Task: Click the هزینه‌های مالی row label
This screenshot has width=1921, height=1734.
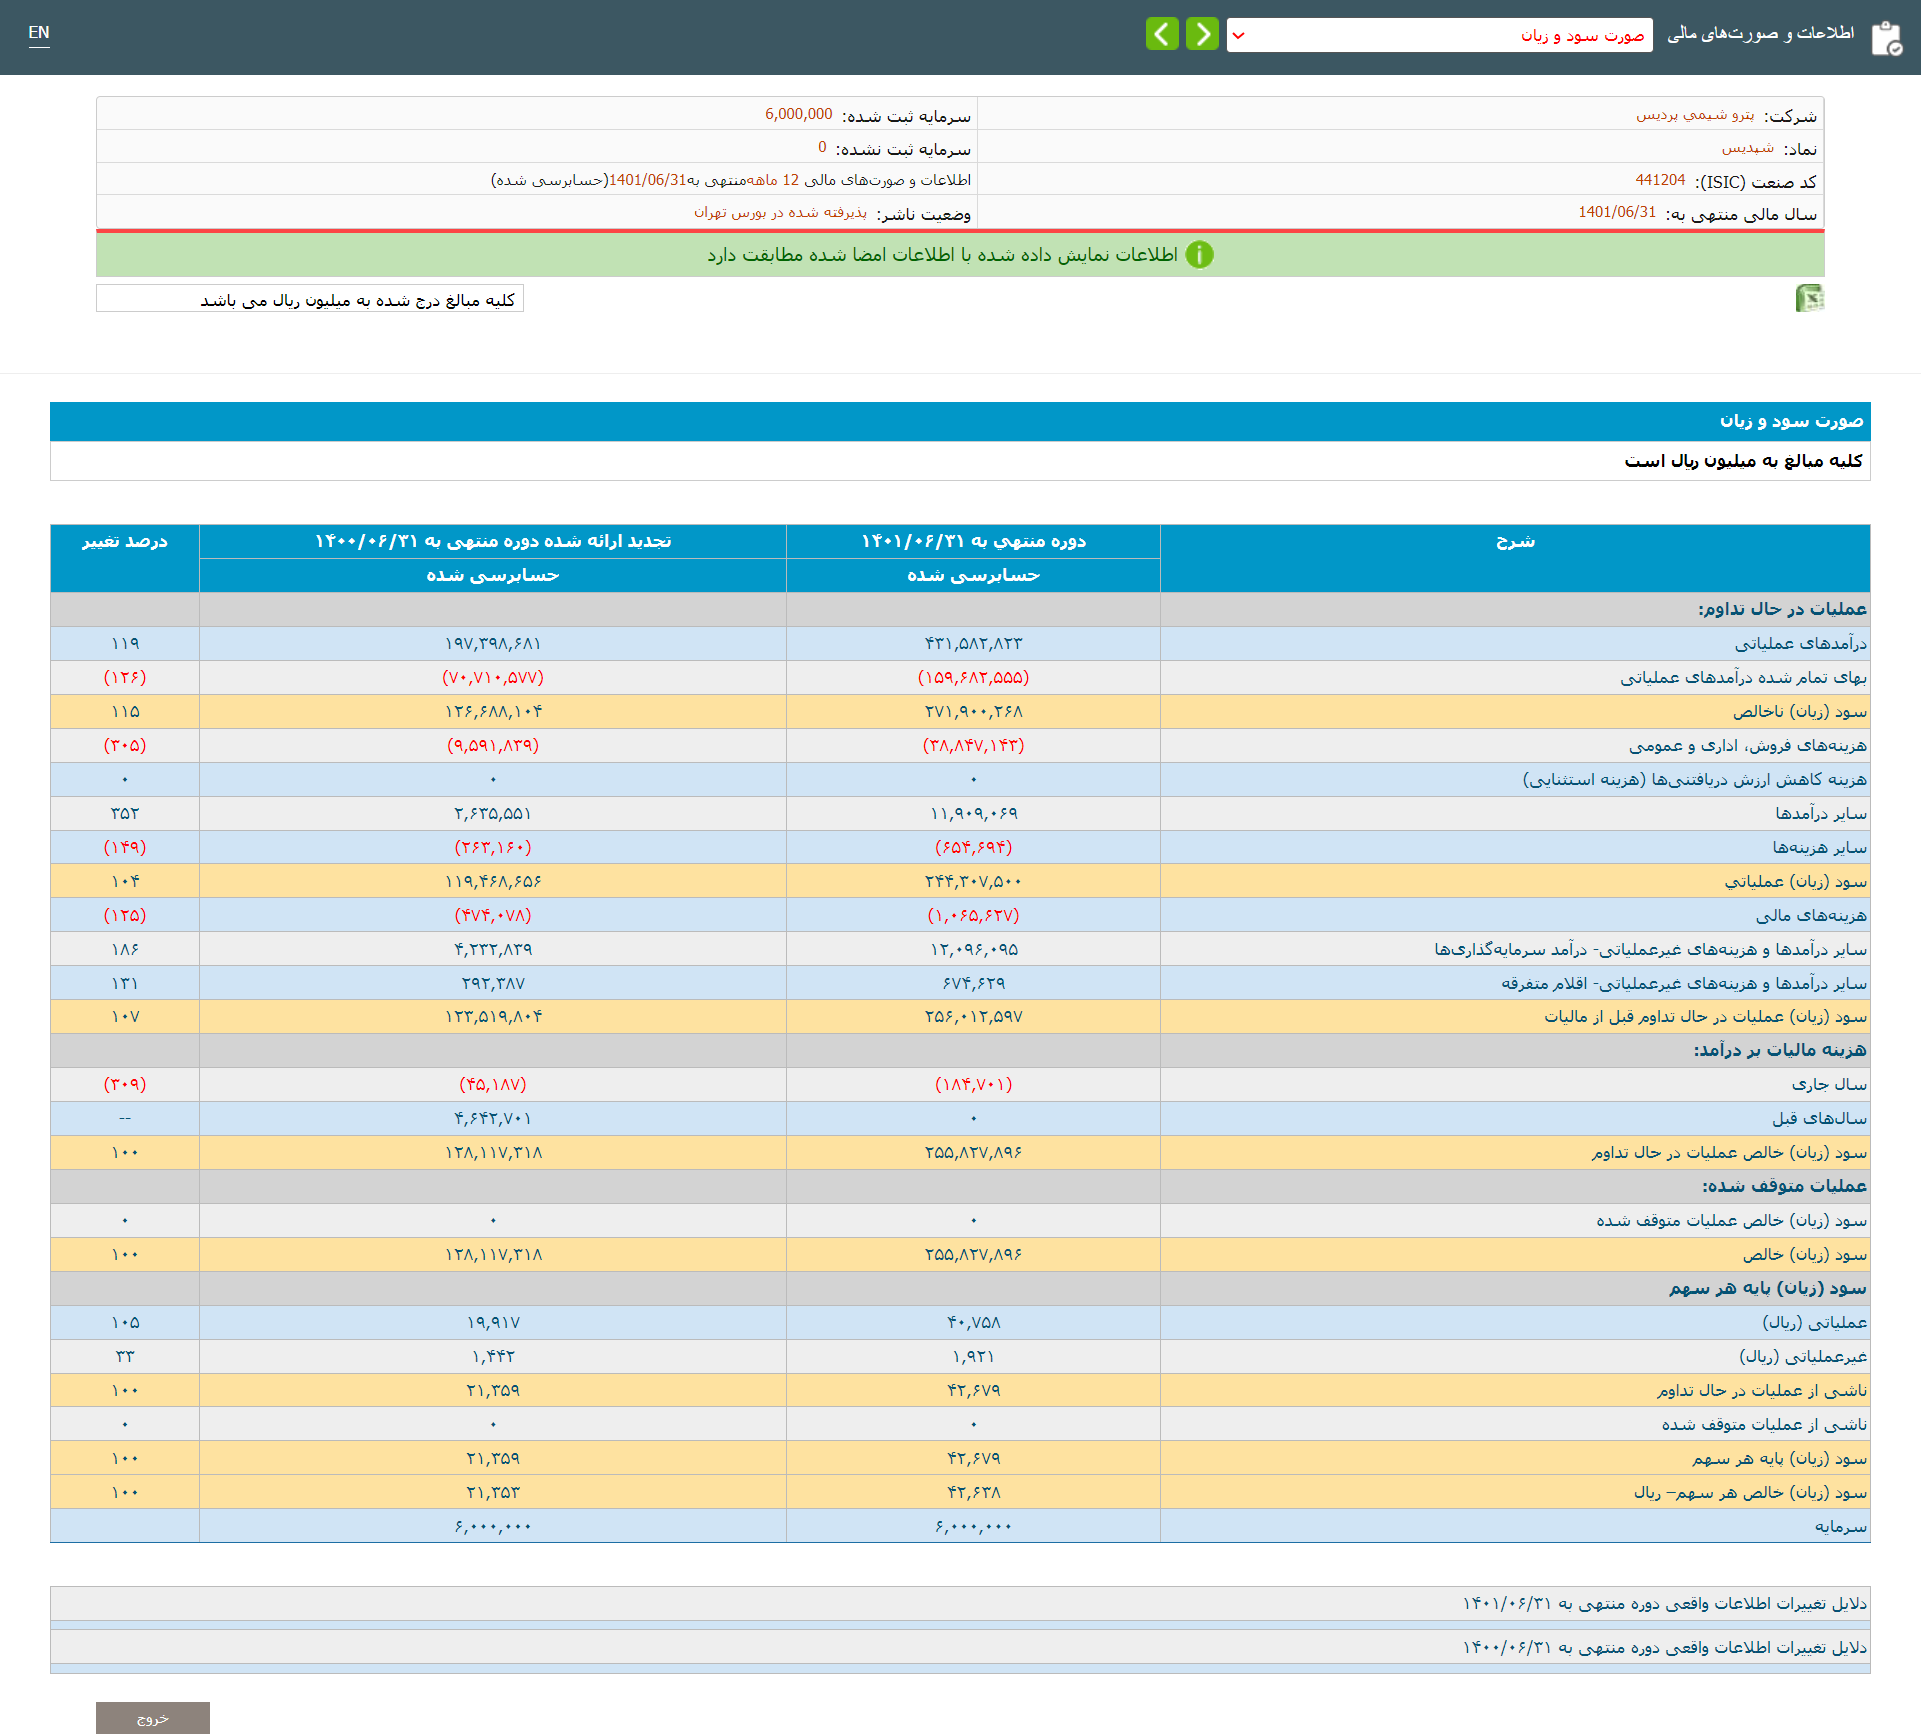Action: click(1811, 915)
